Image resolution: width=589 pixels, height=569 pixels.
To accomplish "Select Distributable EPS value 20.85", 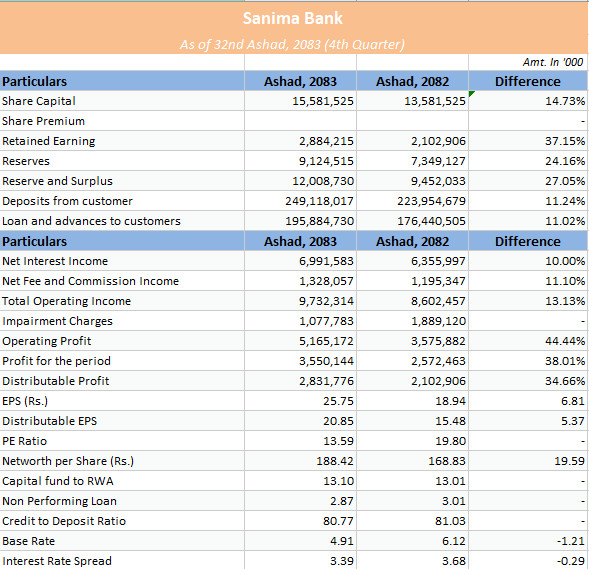I will pos(338,421).
